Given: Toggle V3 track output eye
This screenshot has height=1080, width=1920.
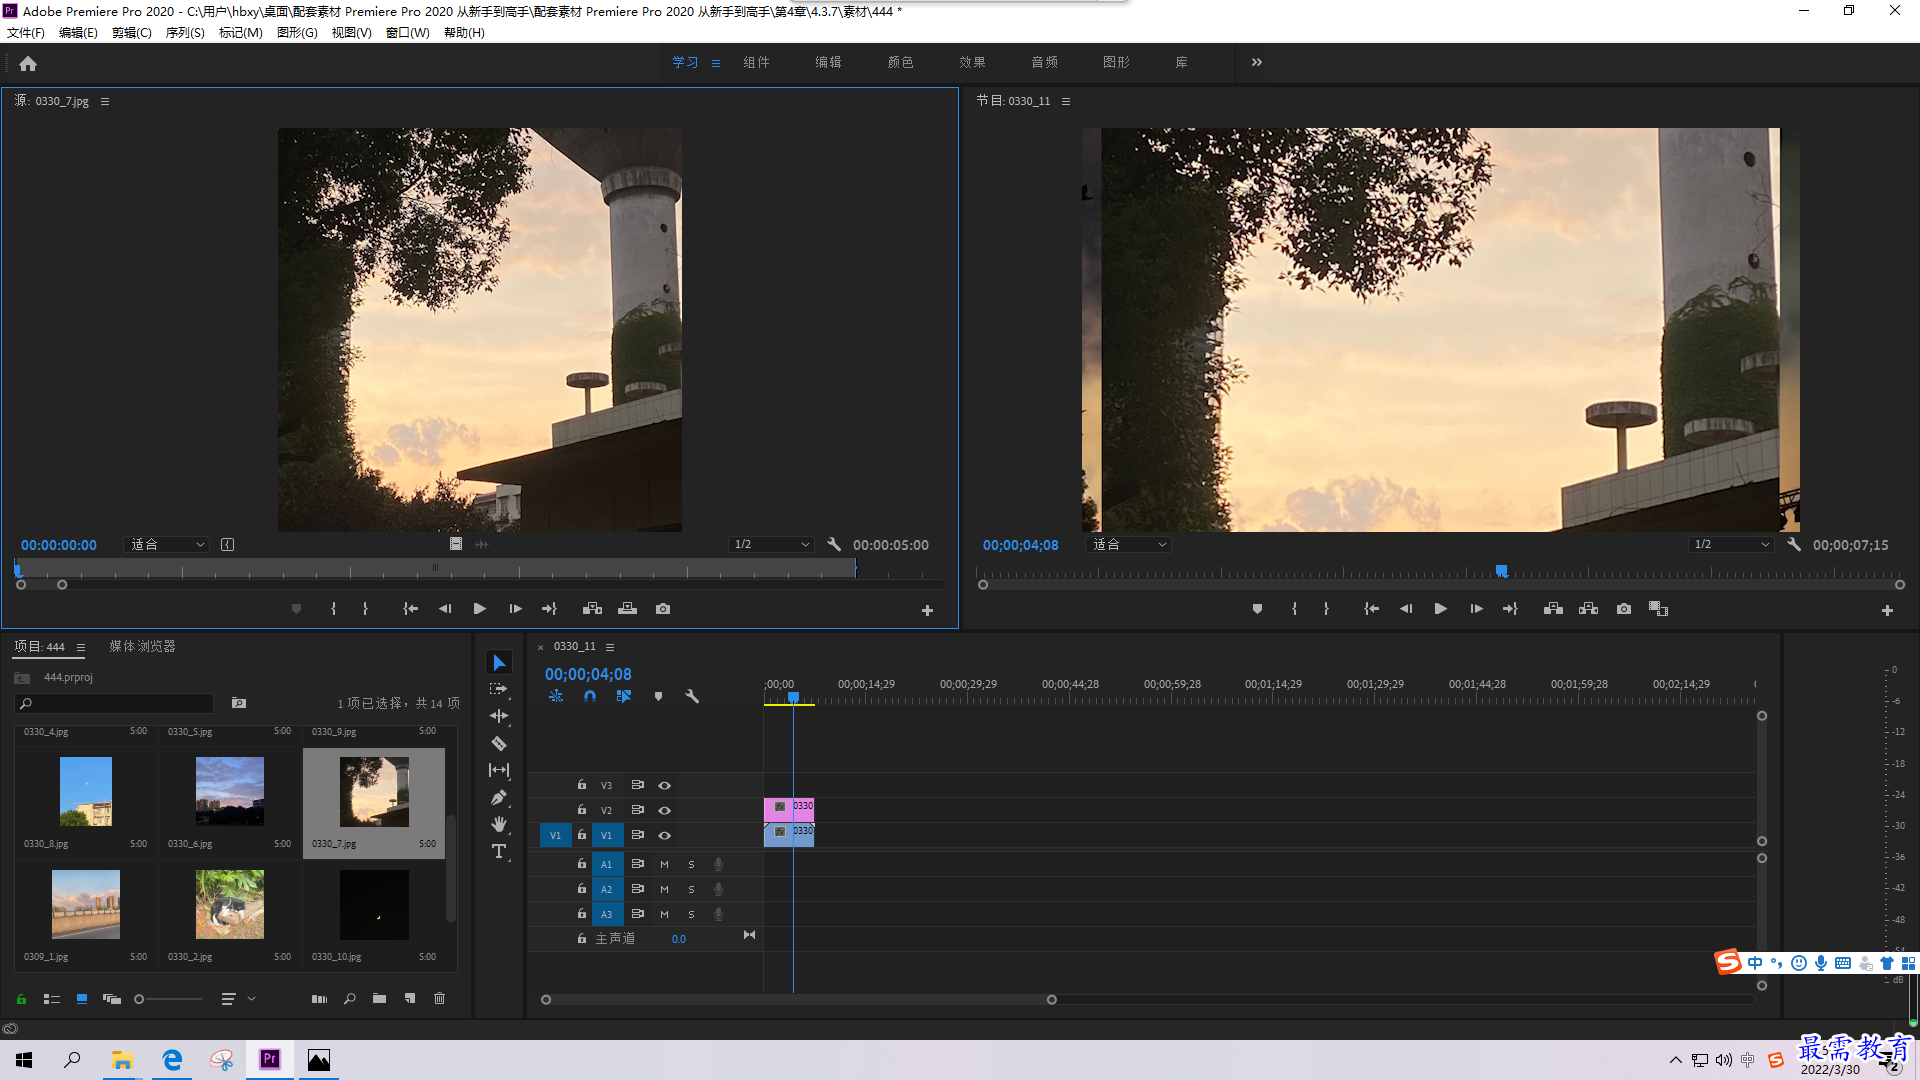Looking at the screenshot, I should click(x=664, y=785).
